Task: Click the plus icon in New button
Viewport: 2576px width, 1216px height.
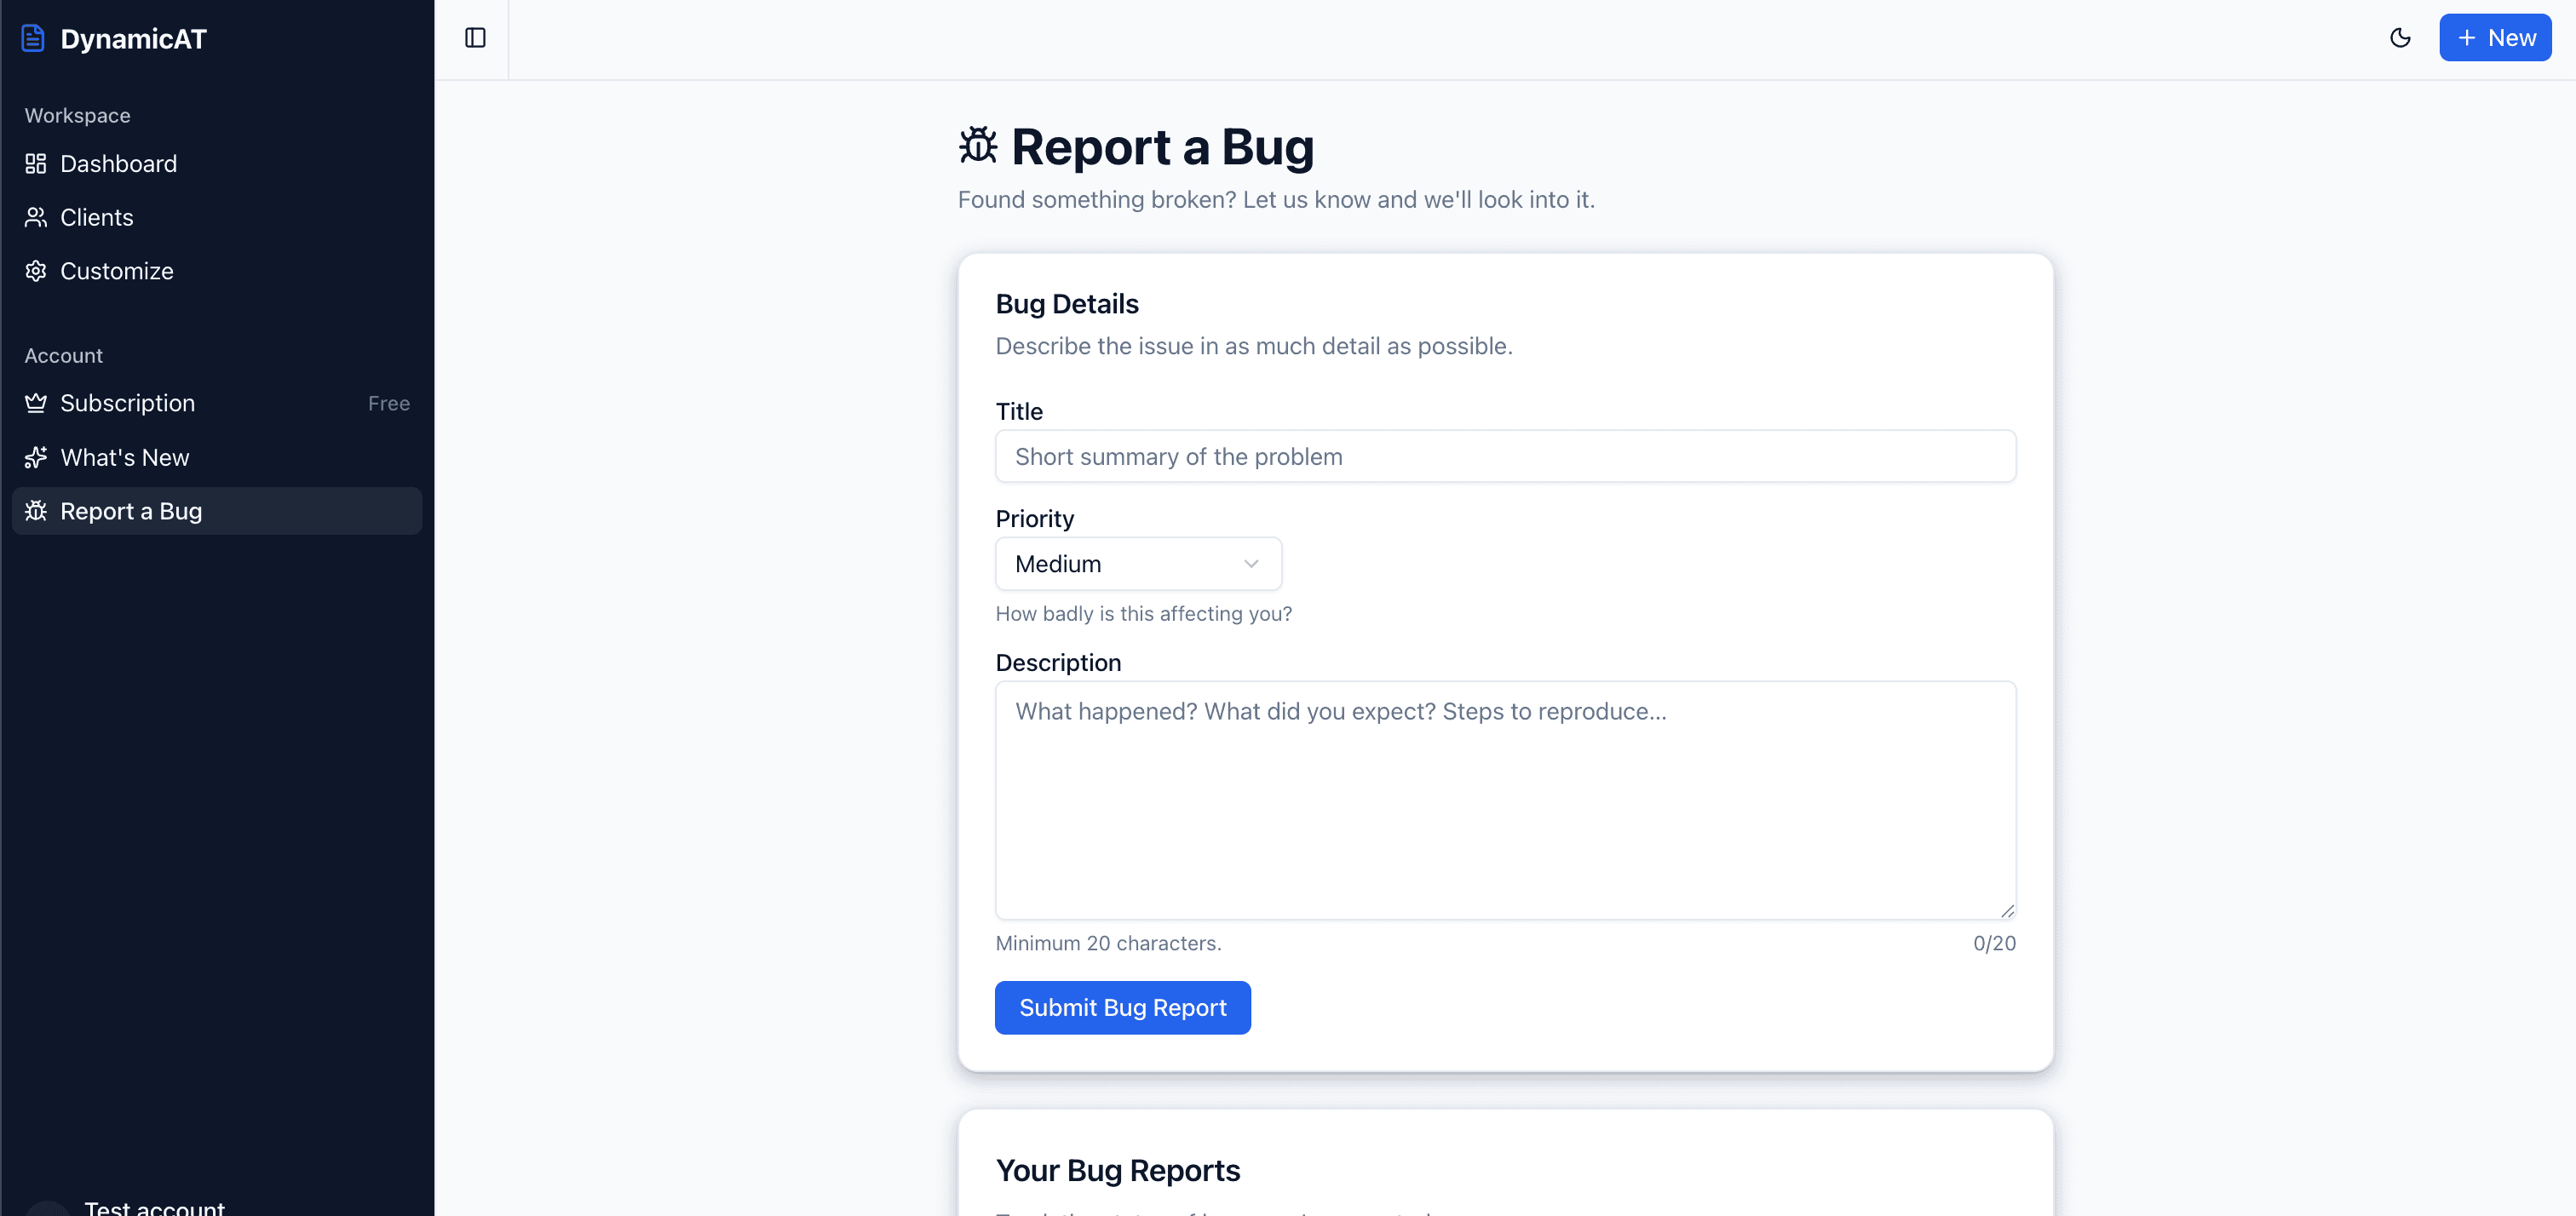Action: tap(2466, 38)
